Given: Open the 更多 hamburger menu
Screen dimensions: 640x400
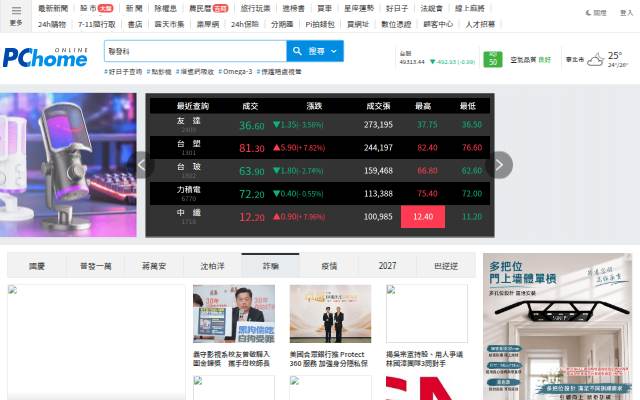Looking at the screenshot, I should tap(16, 16).
